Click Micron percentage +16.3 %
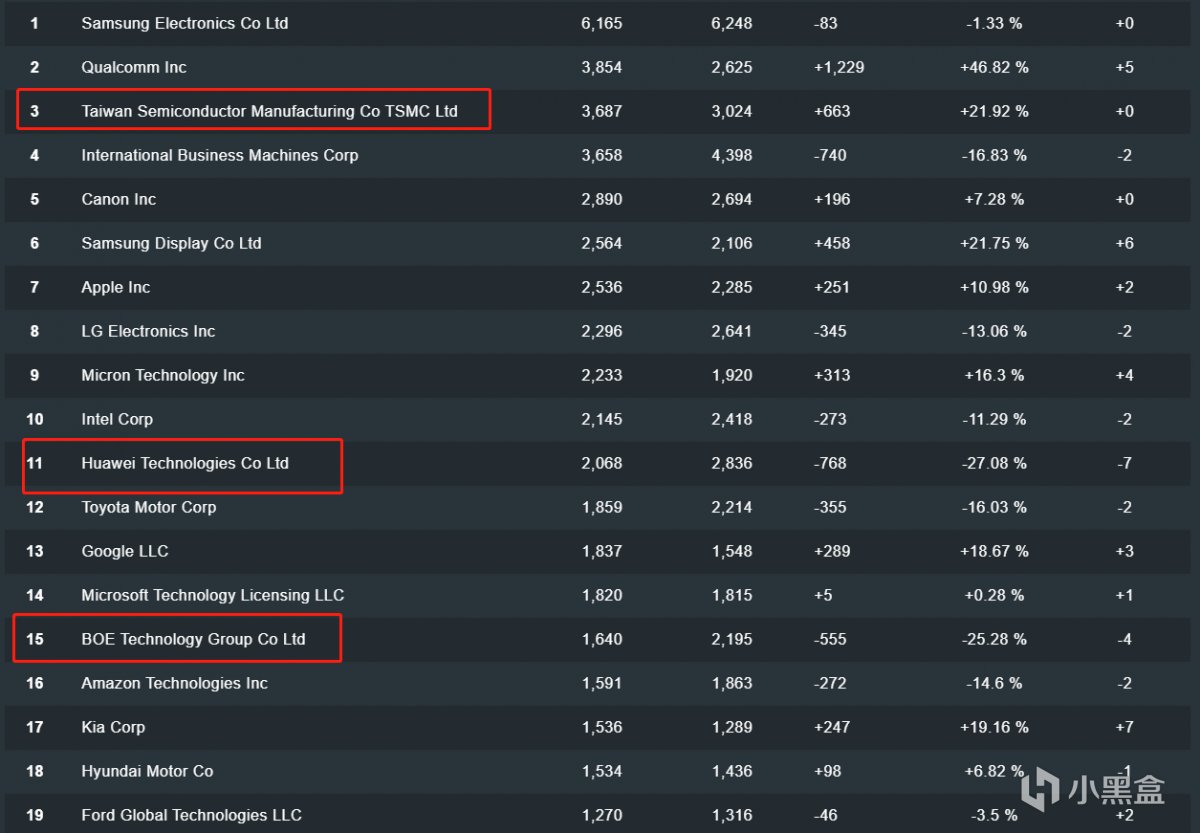This screenshot has width=1200, height=833. pos(994,375)
